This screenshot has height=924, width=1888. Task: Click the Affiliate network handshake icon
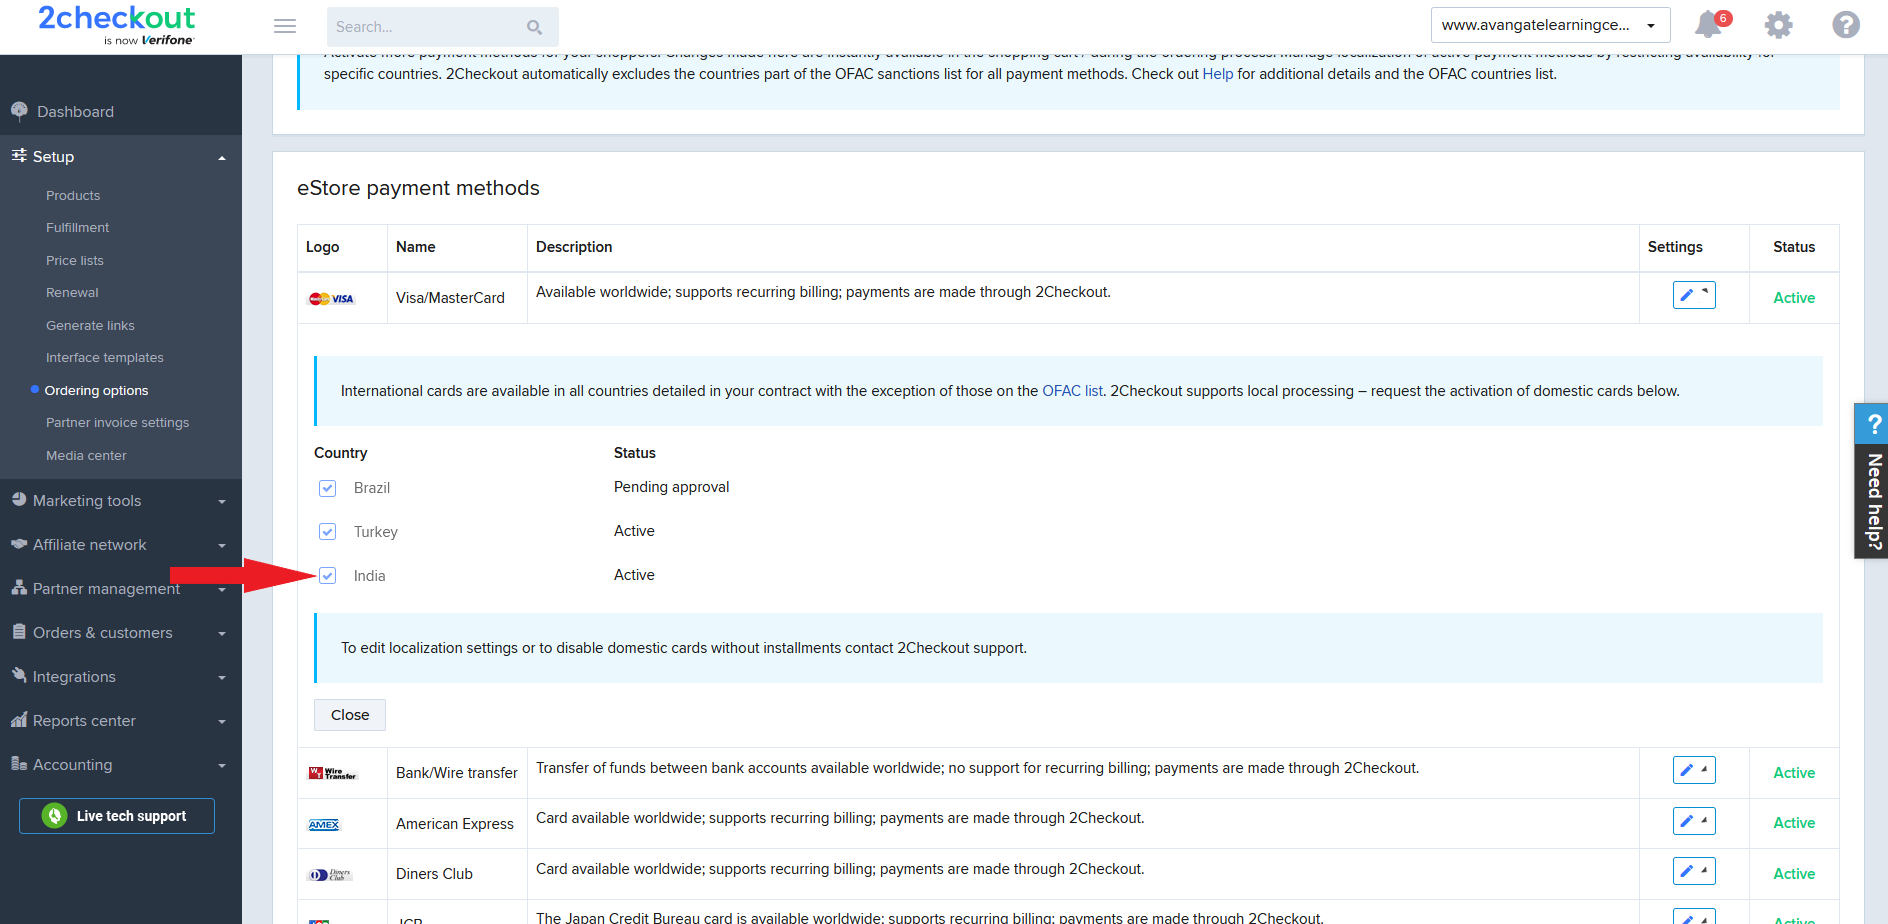click(x=19, y=544)
